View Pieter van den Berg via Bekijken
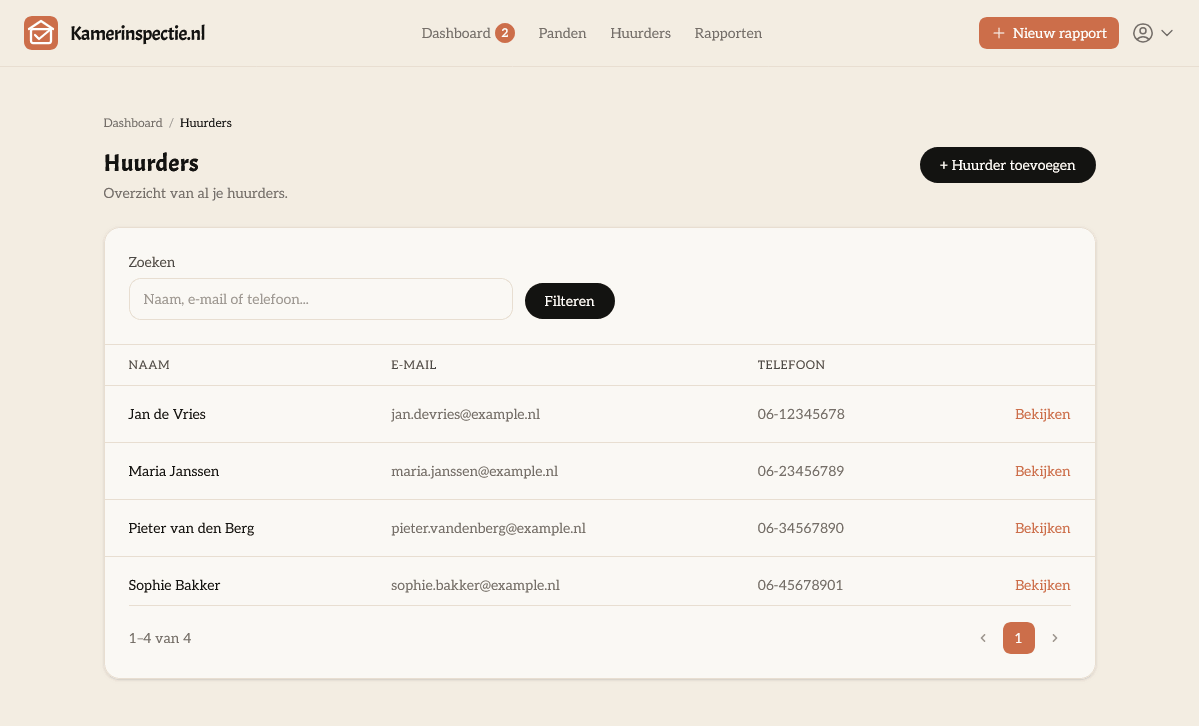 1042,528
